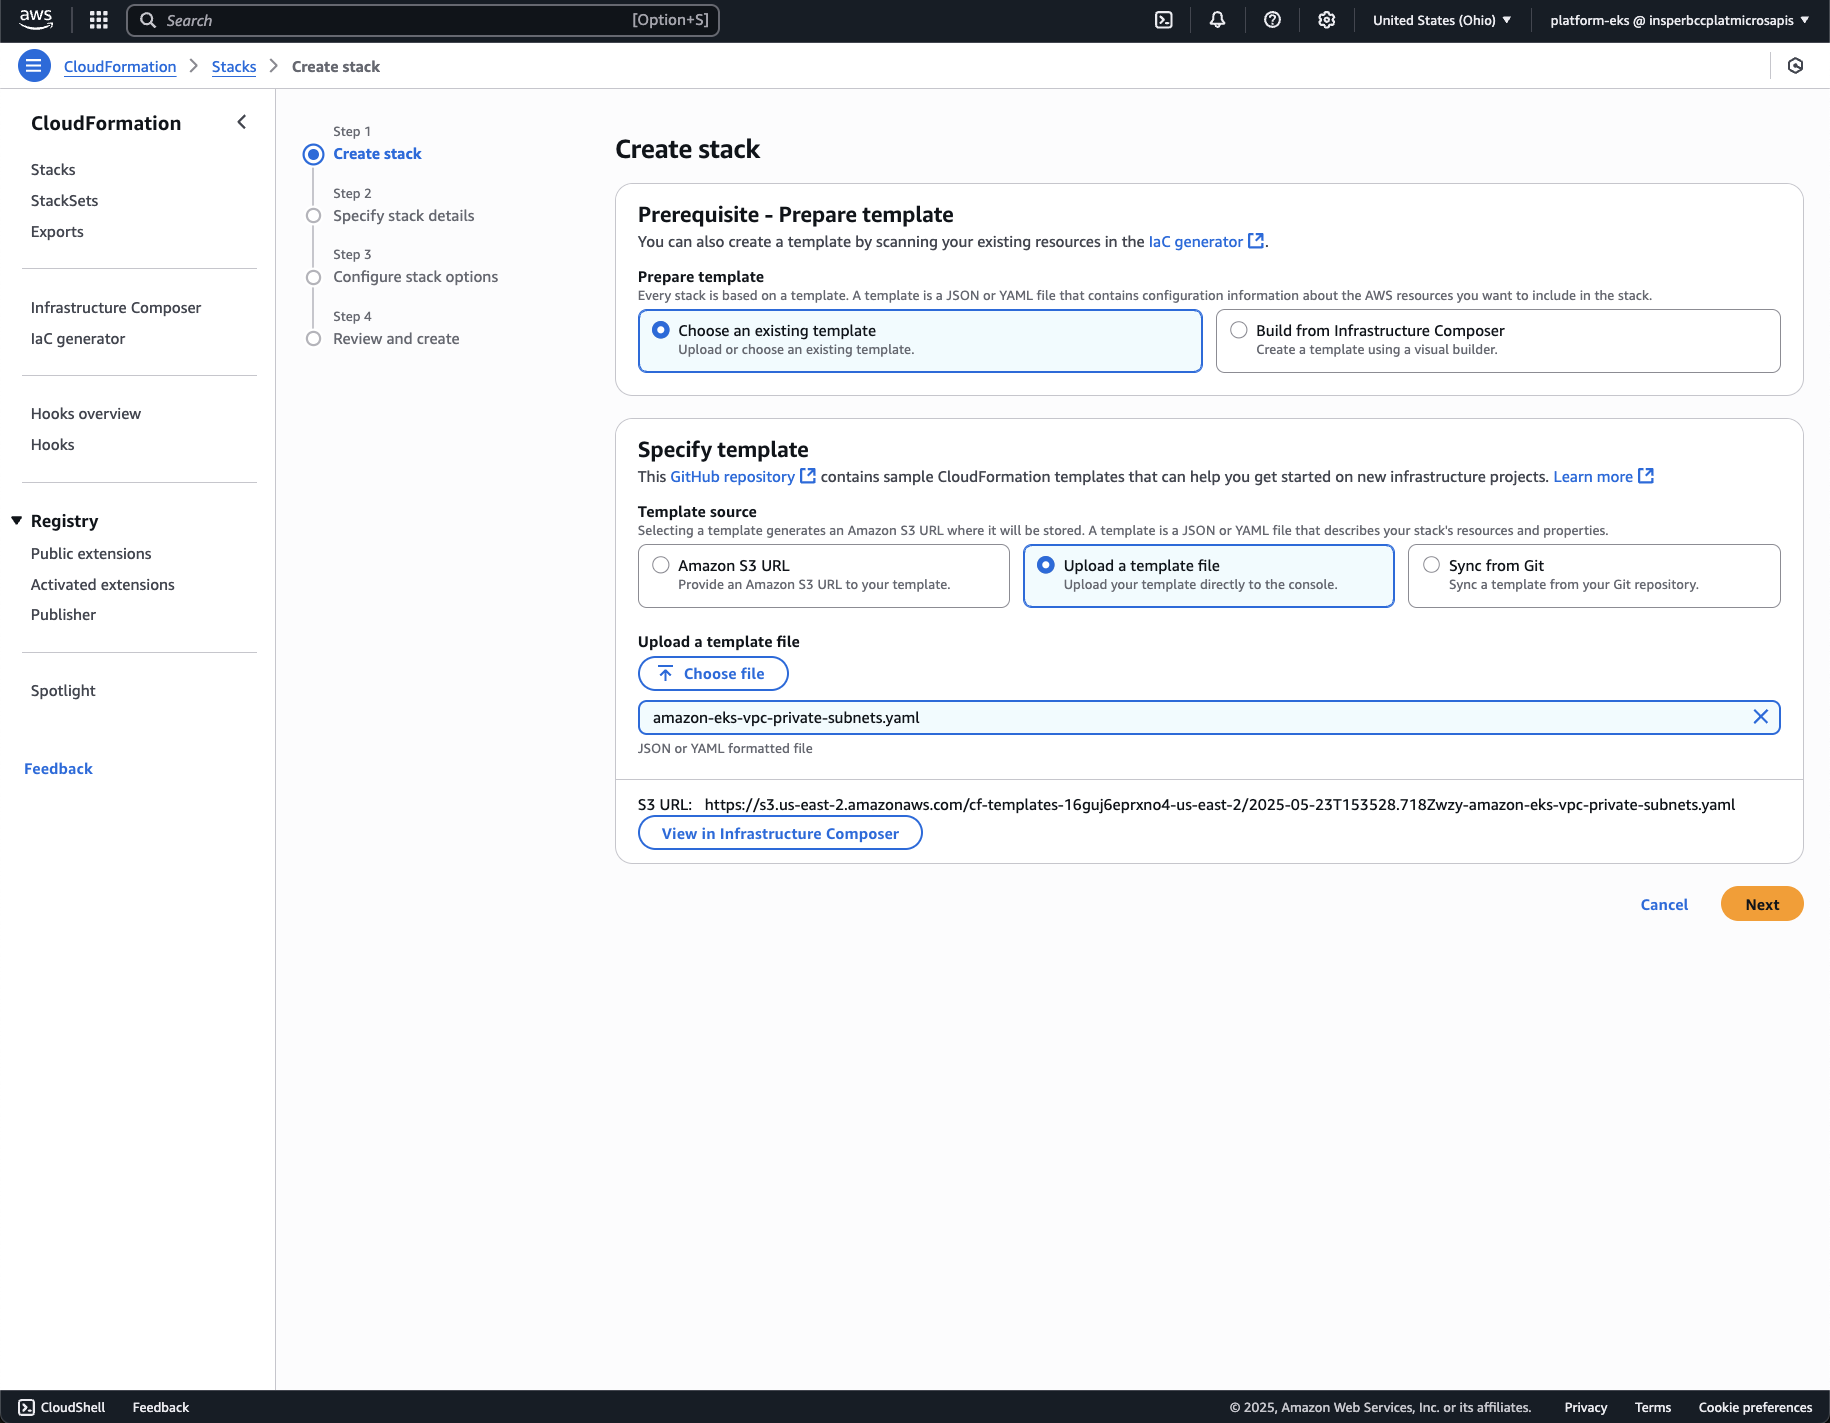
Task: Open the settings gear in header
Action: point(1326,20)
